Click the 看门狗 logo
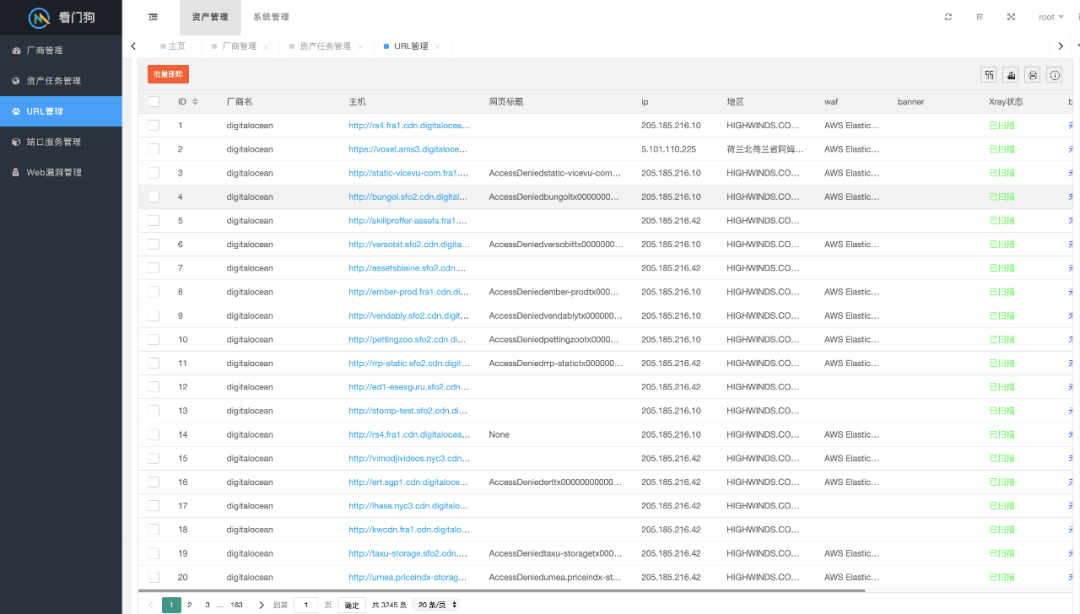This screenshot has height=614, width=1080. (61, 17)
